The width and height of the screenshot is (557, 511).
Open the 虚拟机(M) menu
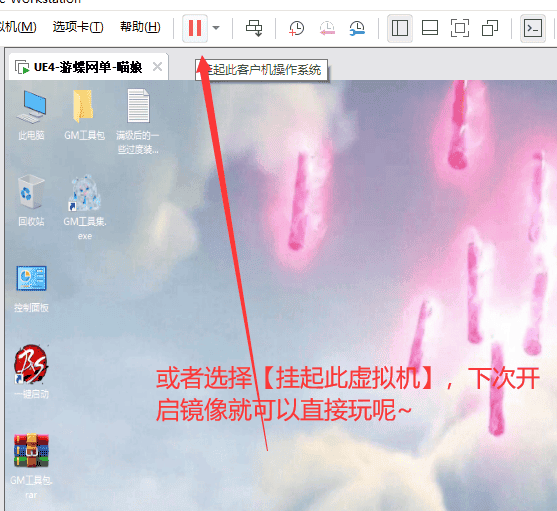18,27
